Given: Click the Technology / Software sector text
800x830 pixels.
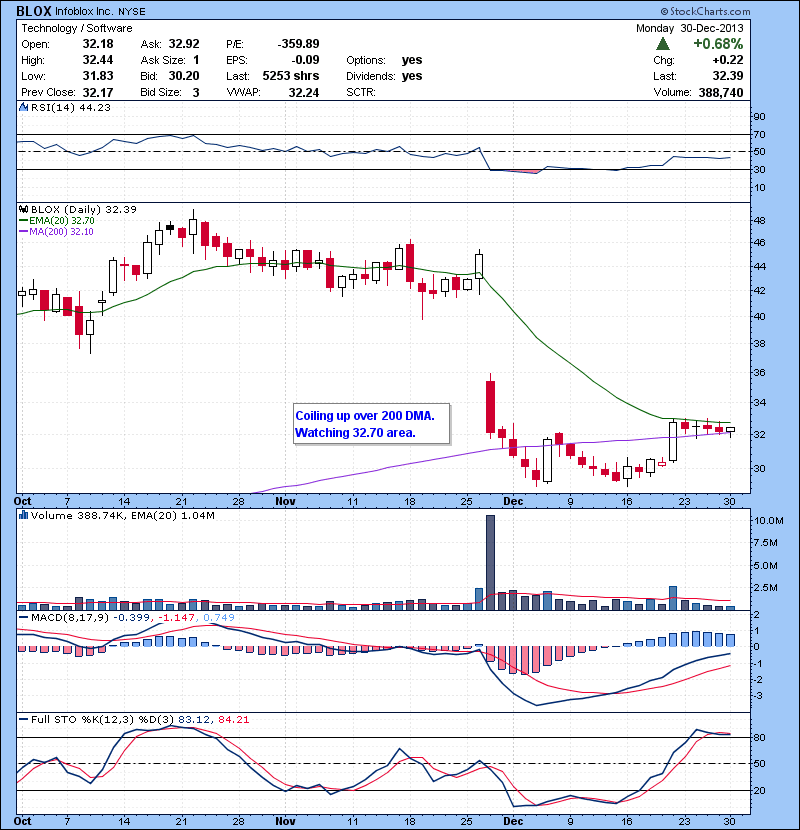Looking at the screenshot, I should (77, 29).
